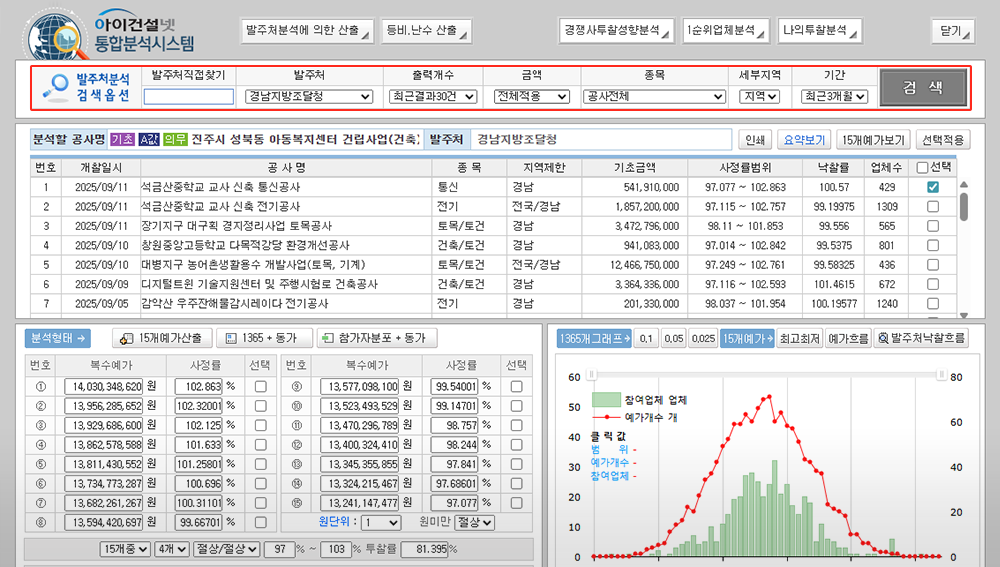Click the 감악산 우주잔해물감시레이다 전기공사 row

[494, 304]
